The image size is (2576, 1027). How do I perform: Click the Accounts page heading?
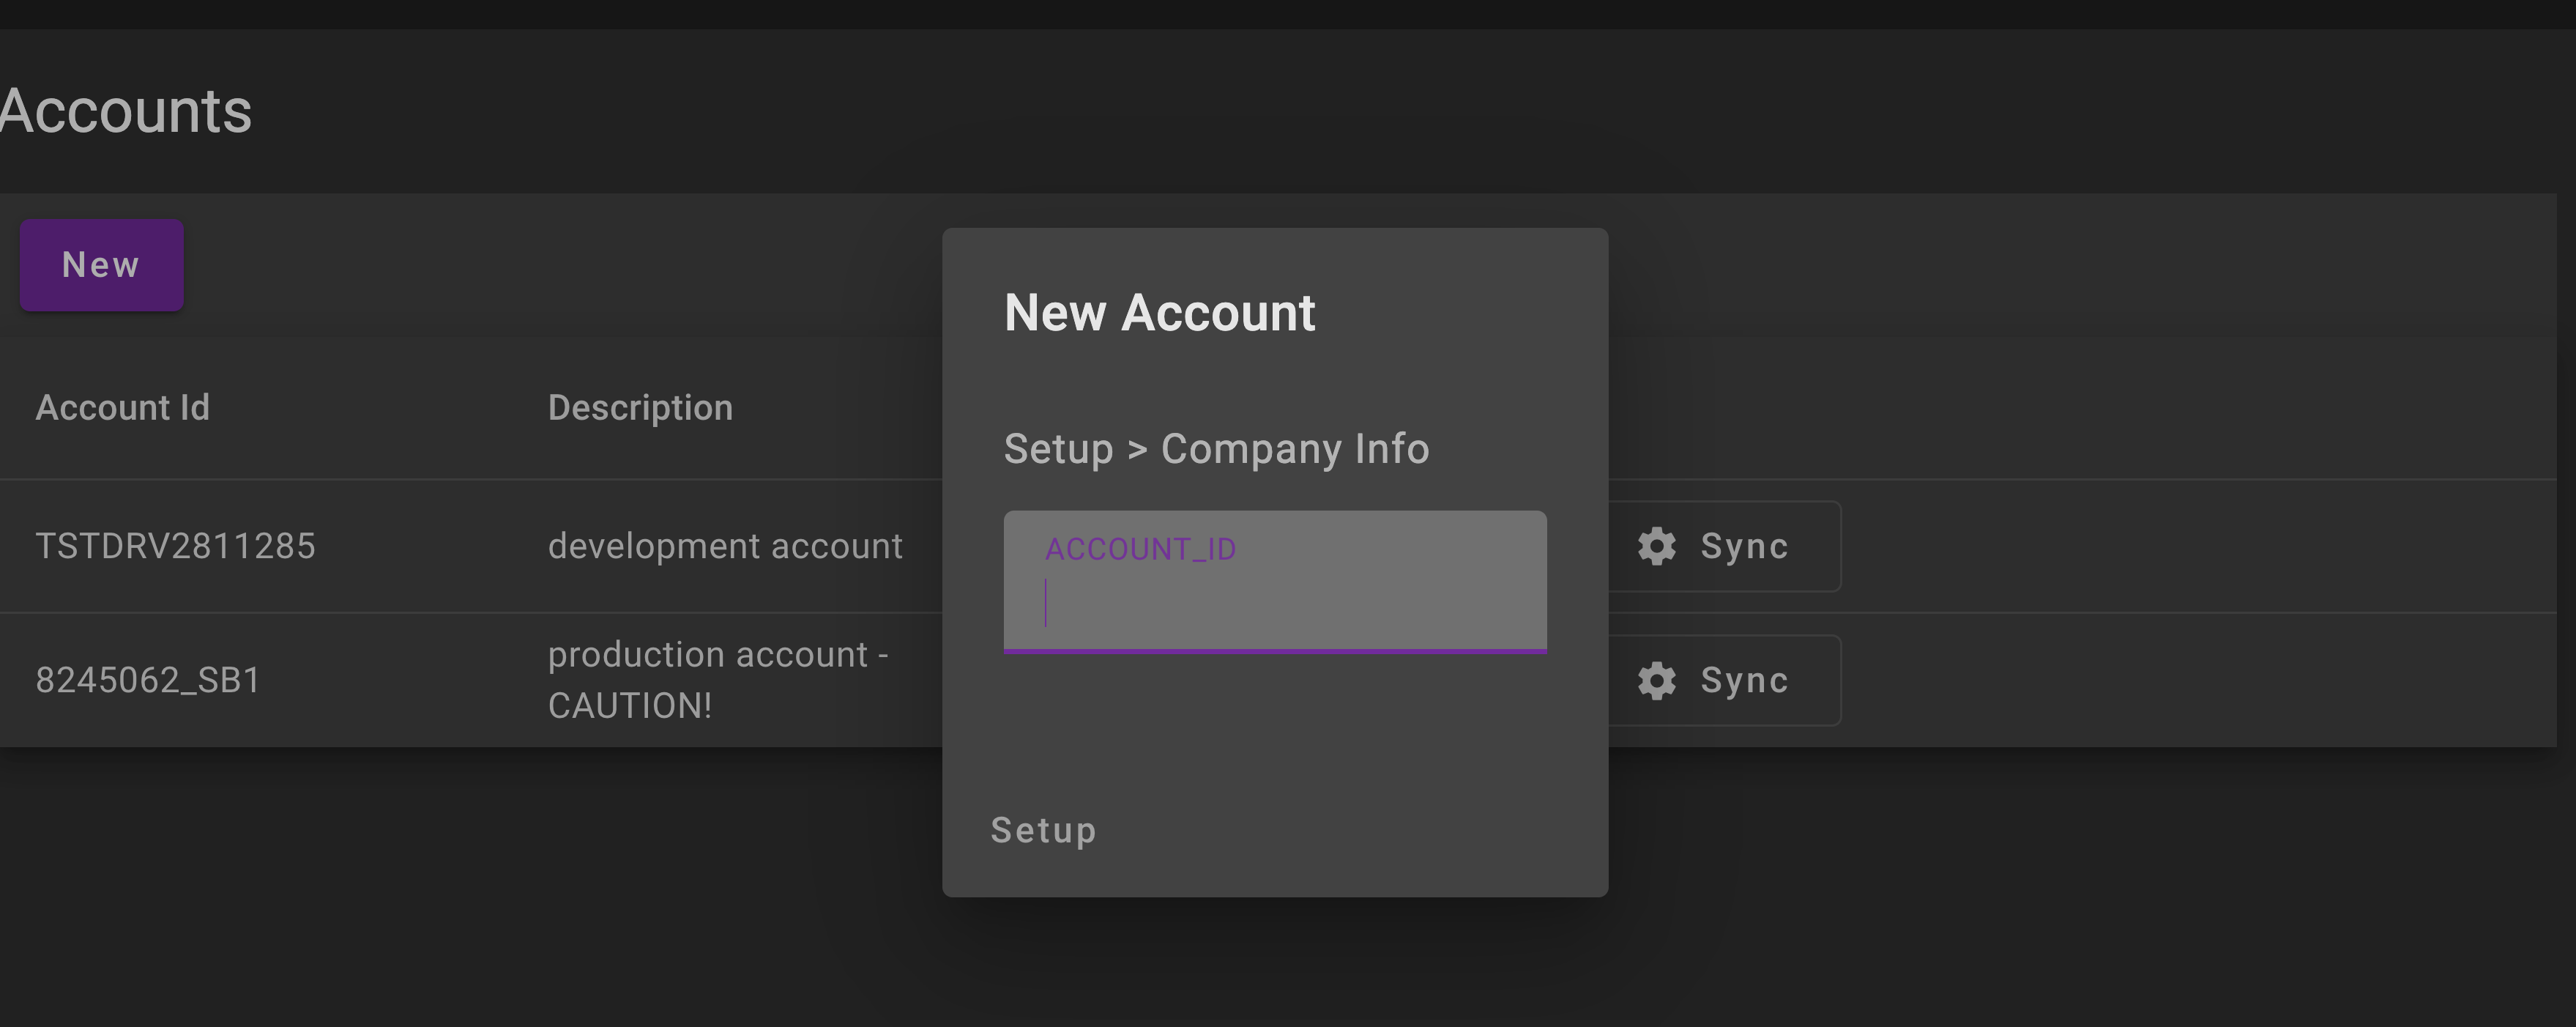click(126, 110)
